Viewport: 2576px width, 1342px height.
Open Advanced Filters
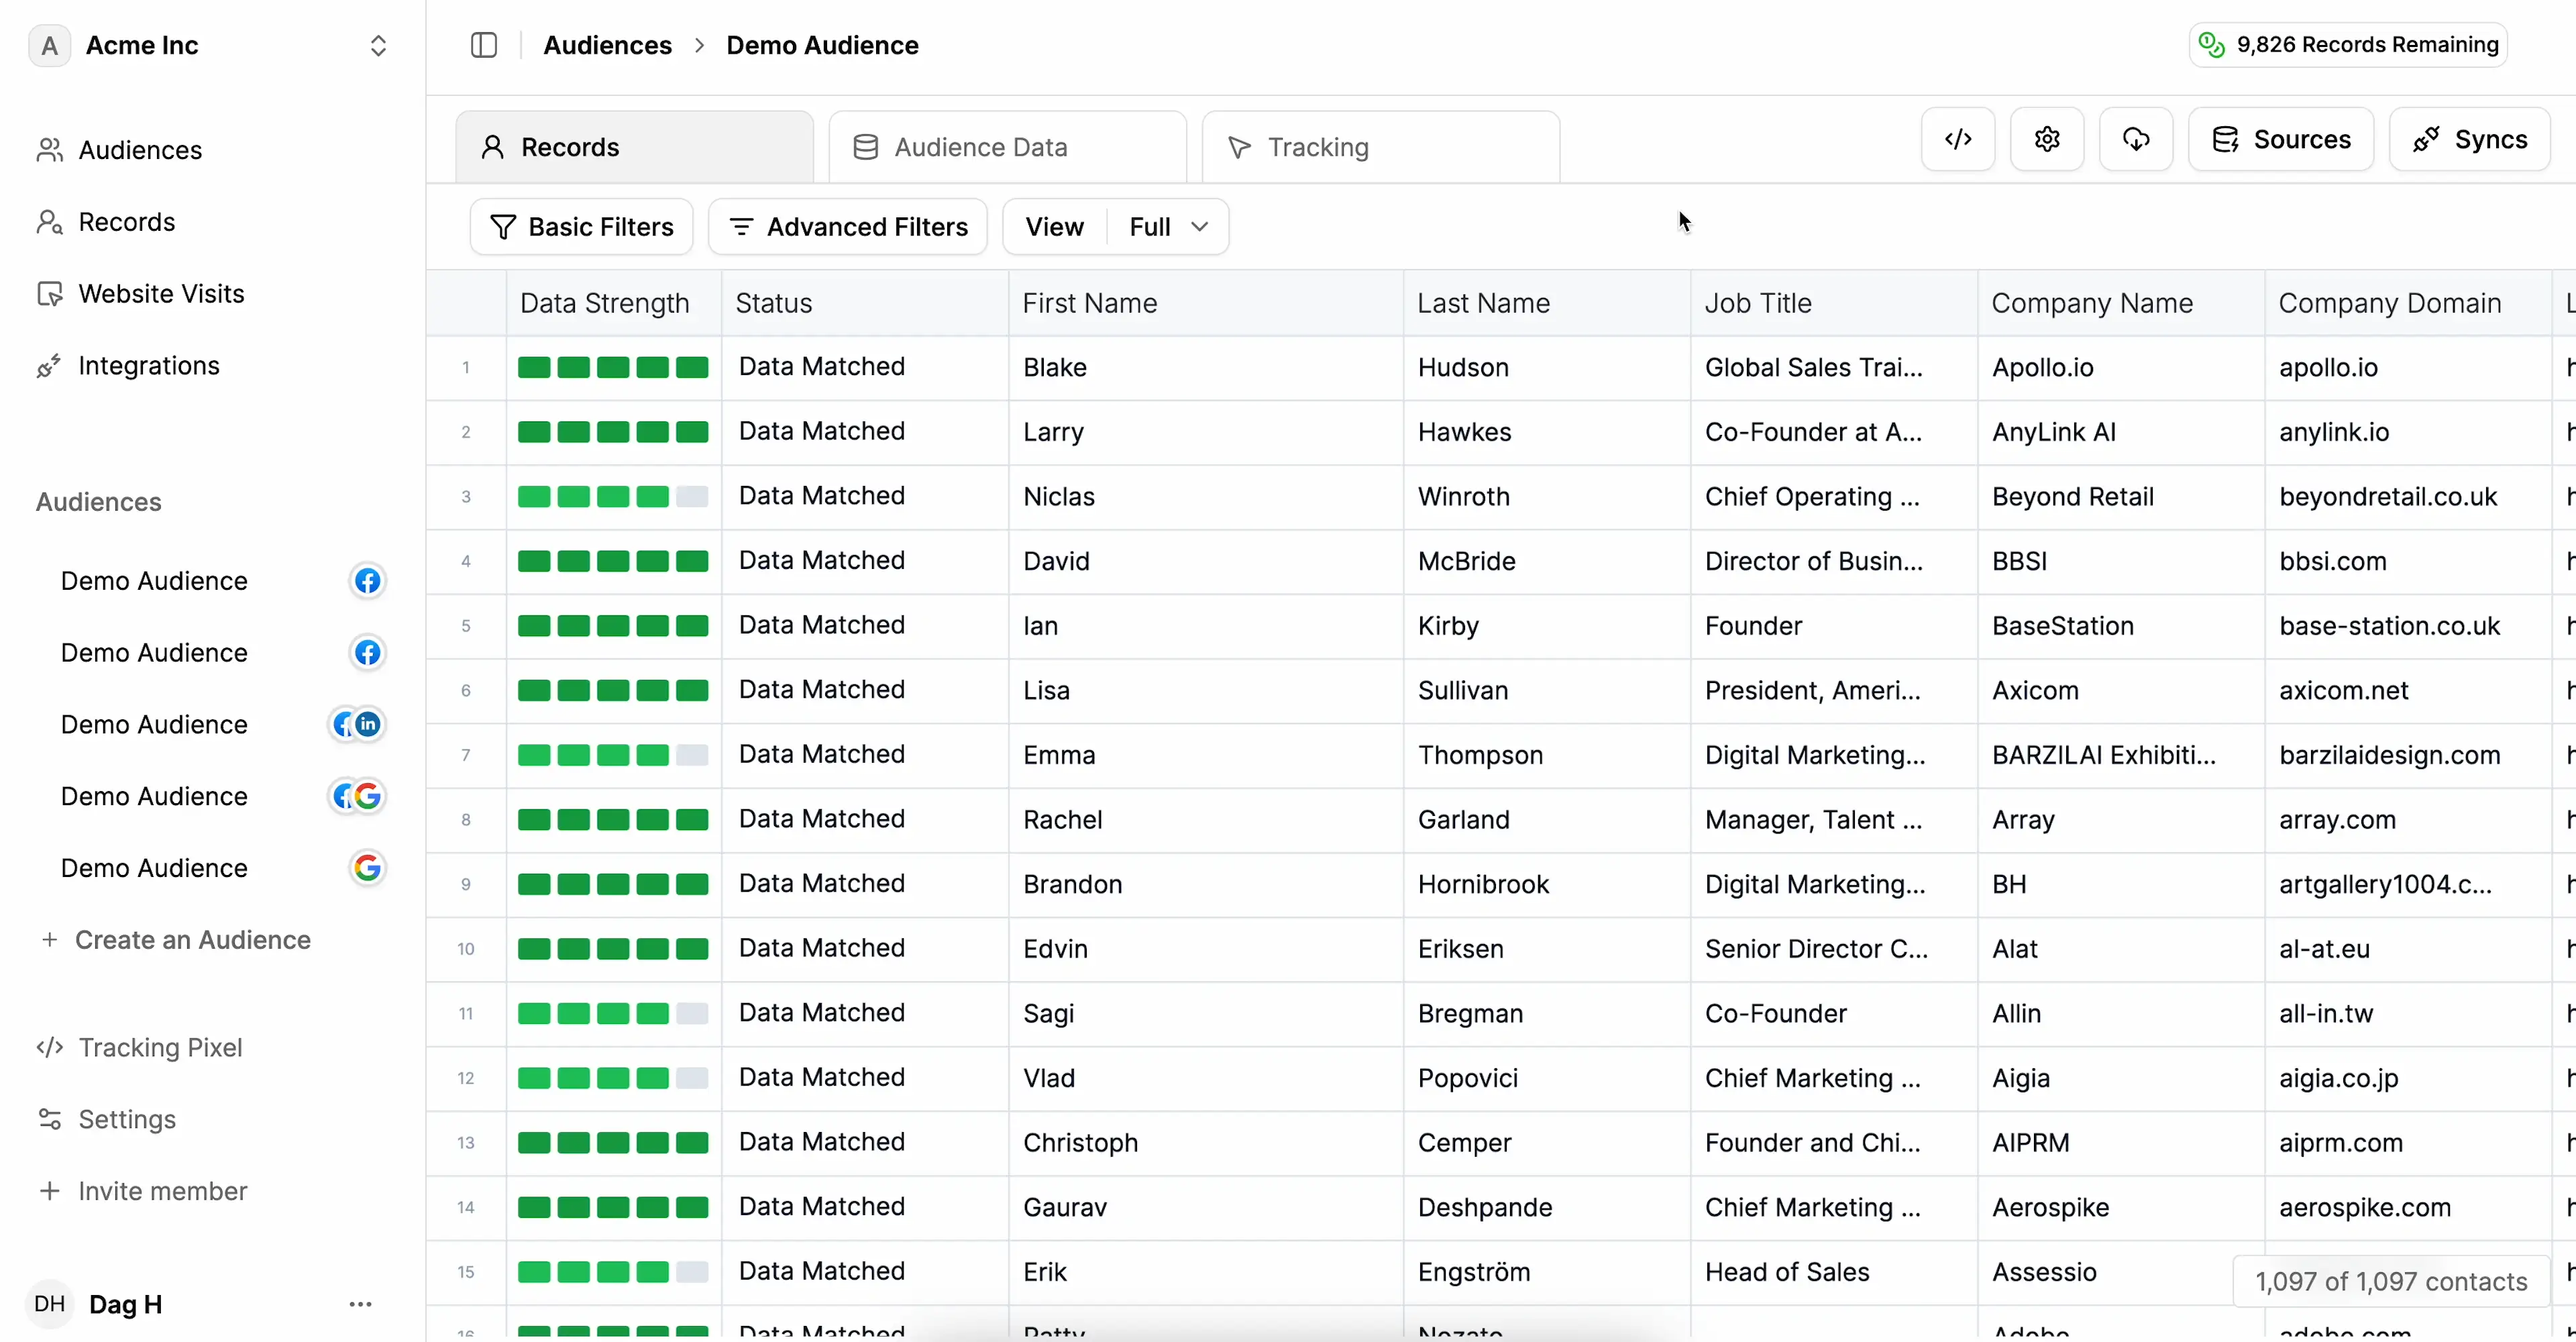(x=847, y=226)
